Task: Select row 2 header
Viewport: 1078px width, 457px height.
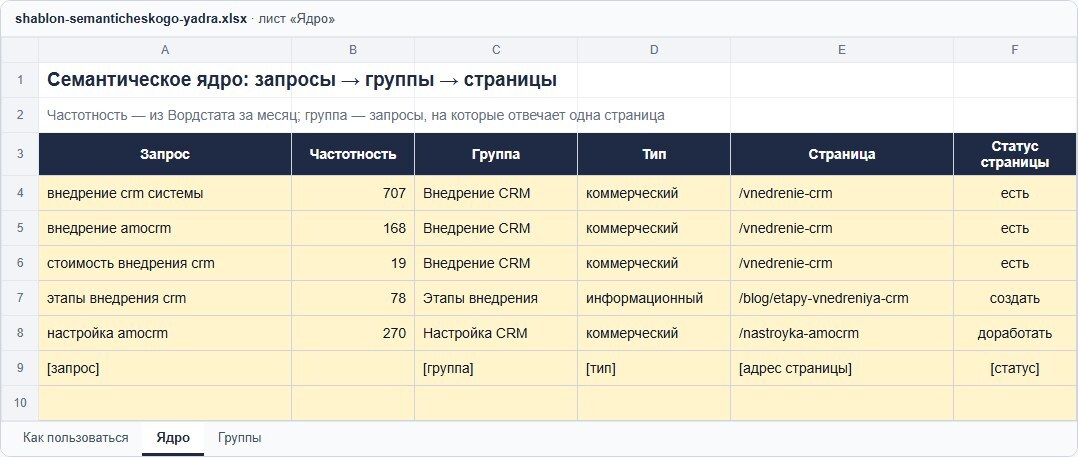Action: coord(20,115)
